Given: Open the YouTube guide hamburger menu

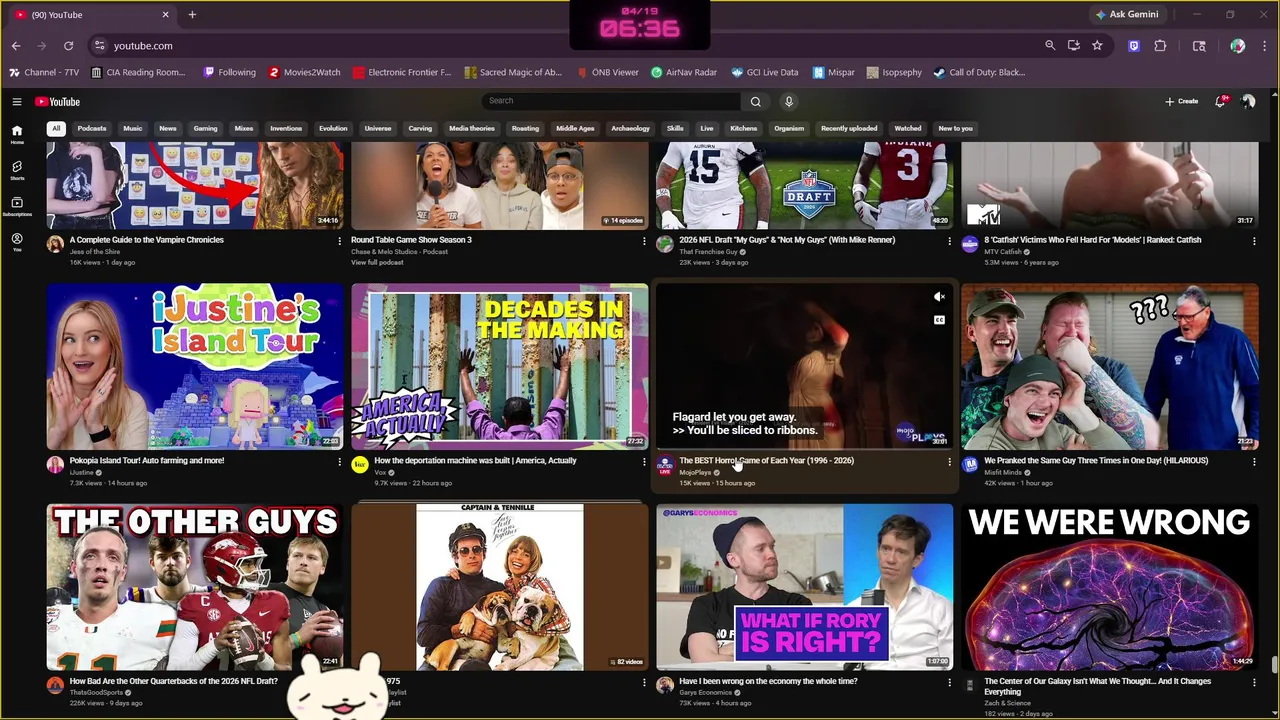Looking at the screenshot, I should (17, 101).
